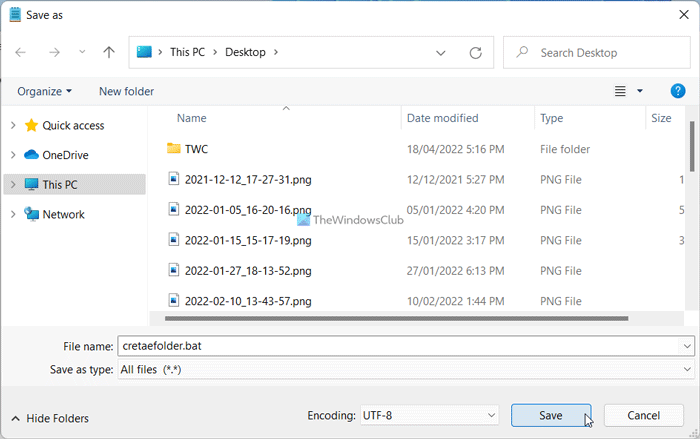This screenshot has width=700, height=439.
Task: Select Quick access in navigation pane
Action: (x=73, y=125)
